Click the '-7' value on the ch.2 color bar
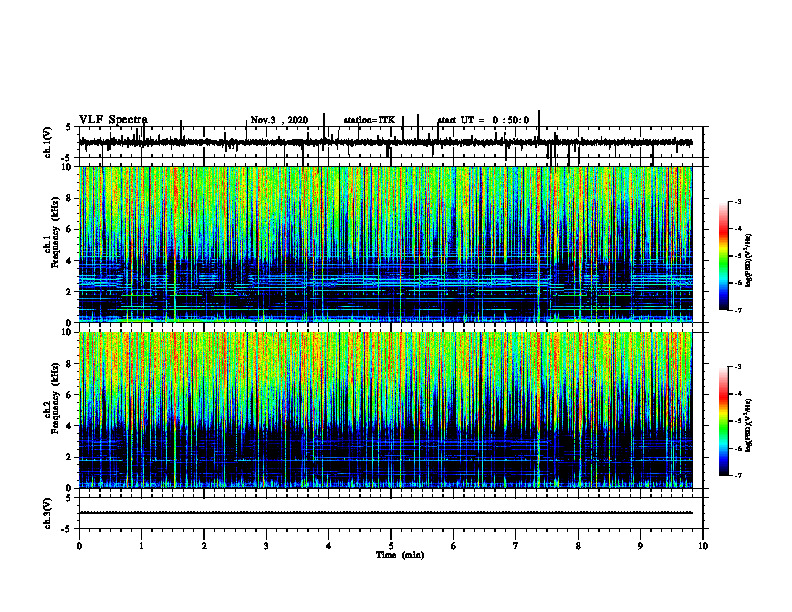 tap(737, 475)
